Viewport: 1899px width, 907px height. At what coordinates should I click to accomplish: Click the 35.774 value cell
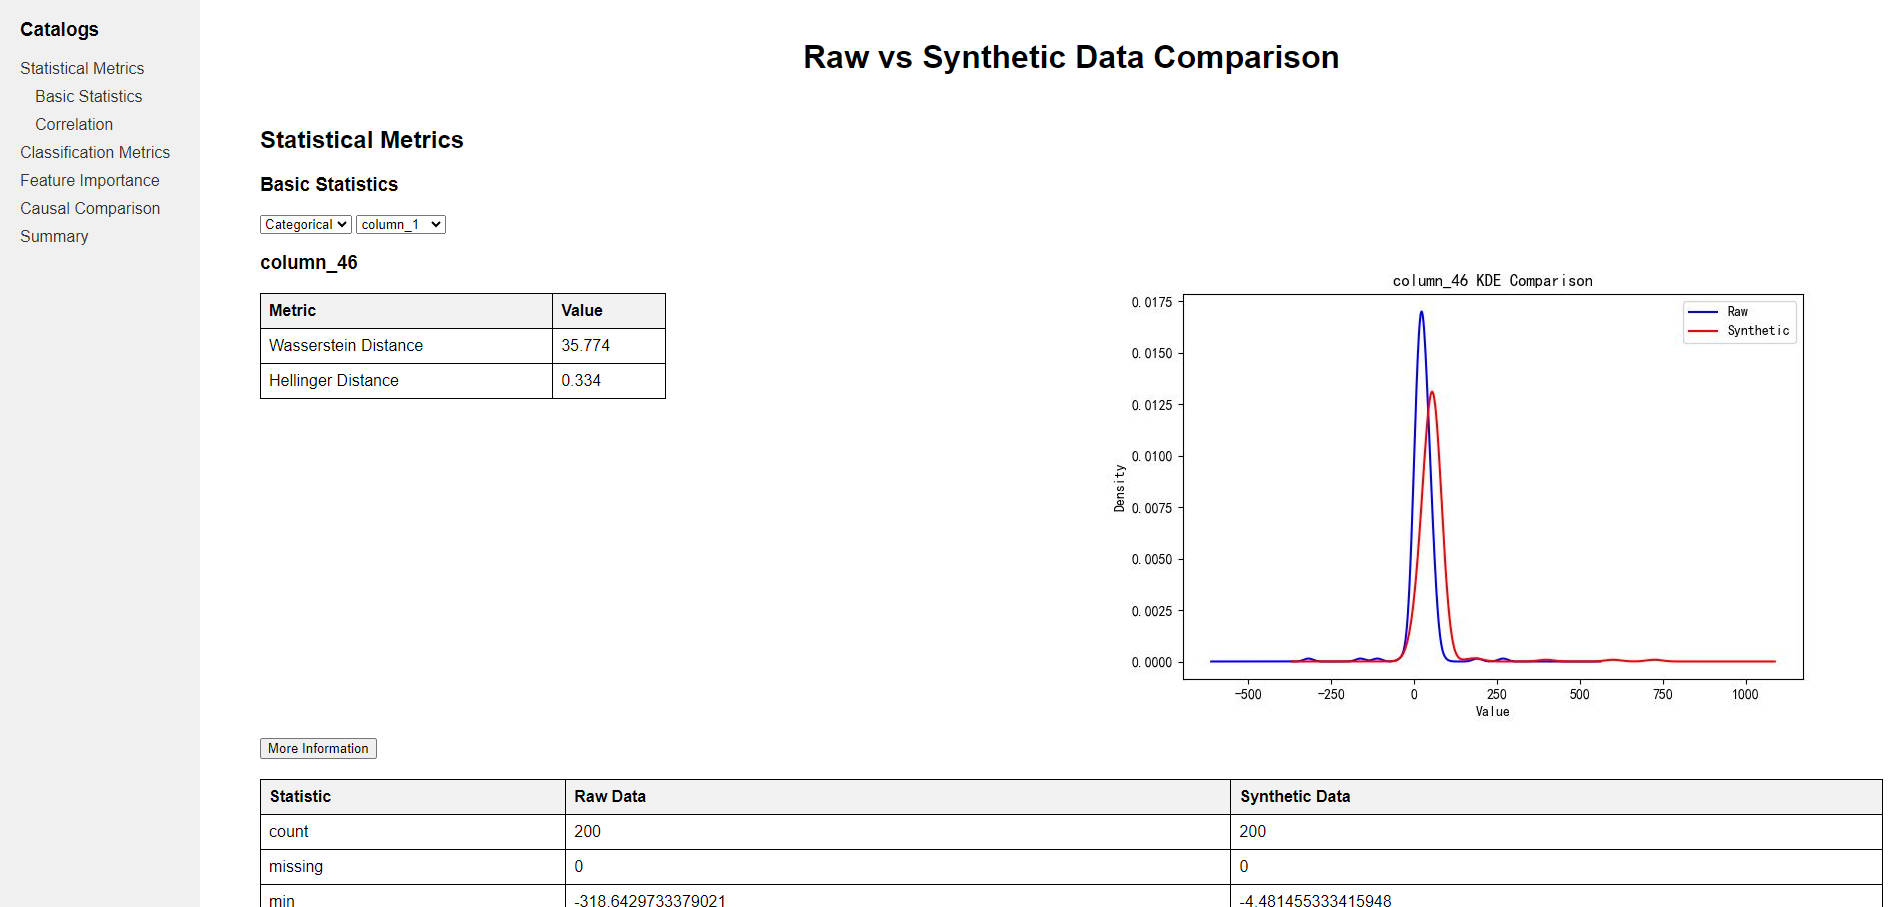609,346
